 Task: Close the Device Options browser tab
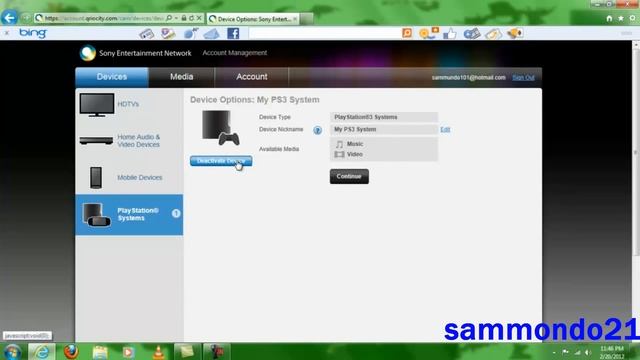click(295, 19)
